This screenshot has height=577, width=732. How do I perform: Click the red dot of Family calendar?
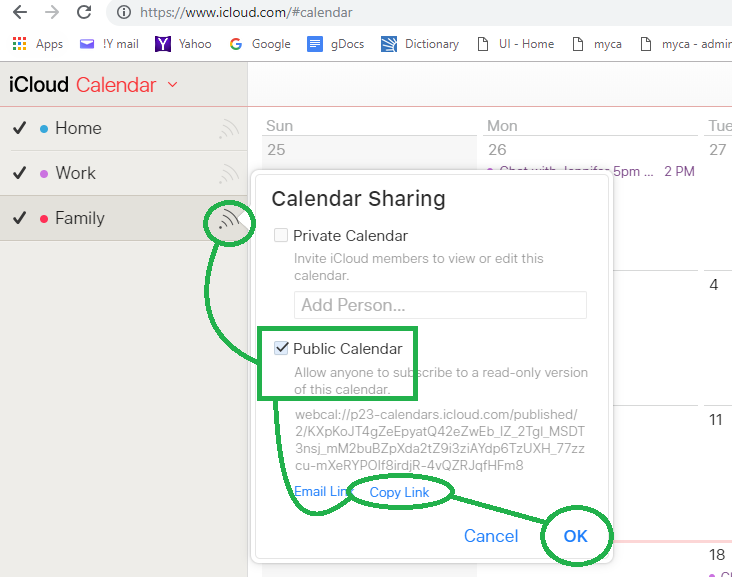(44, 218)
